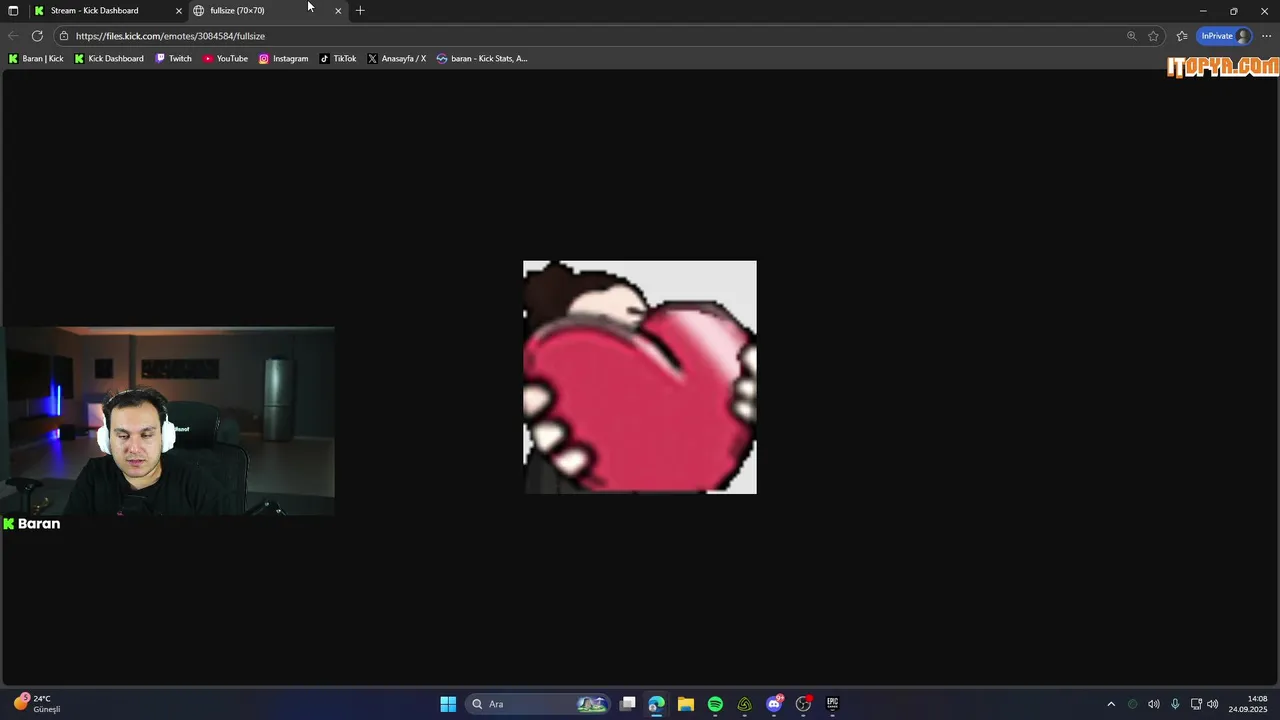
Task: Open the baran - Kick Stats bookmark
Action: (482, 59)
